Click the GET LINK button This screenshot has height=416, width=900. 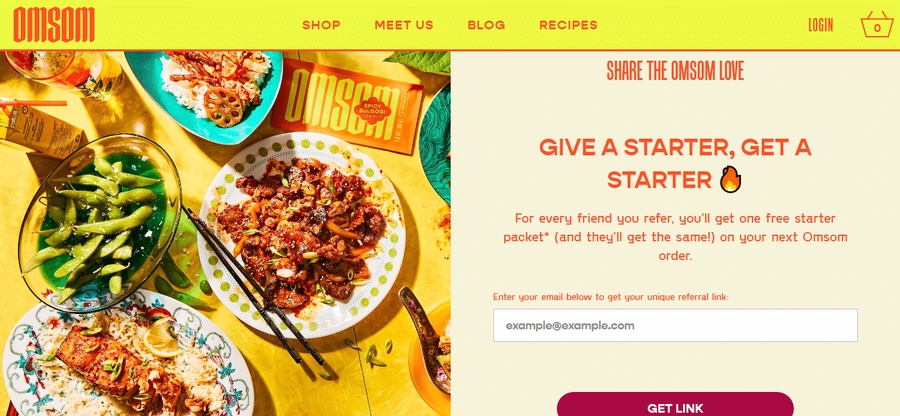click(675, 405)
